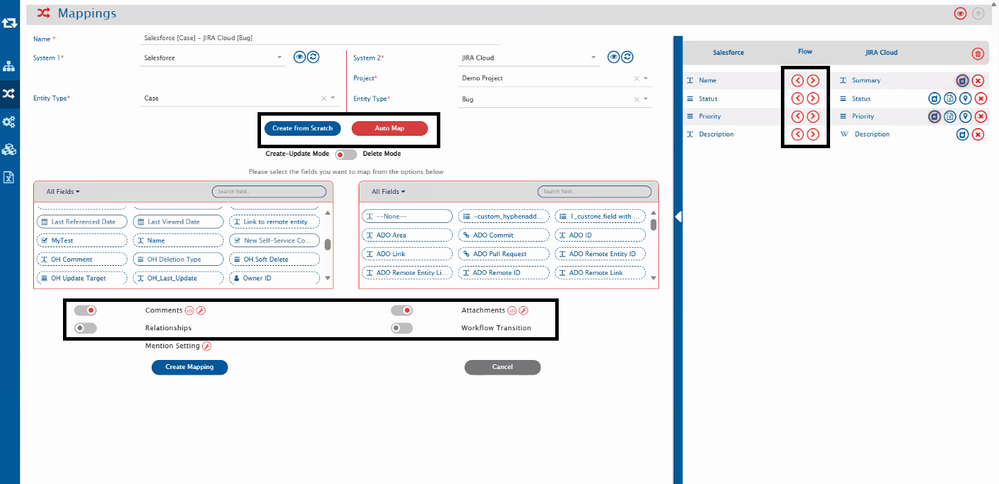Select the ADO Pull Request field chip
The width and height of the screenshot is (999, 484).
point(503,253)
